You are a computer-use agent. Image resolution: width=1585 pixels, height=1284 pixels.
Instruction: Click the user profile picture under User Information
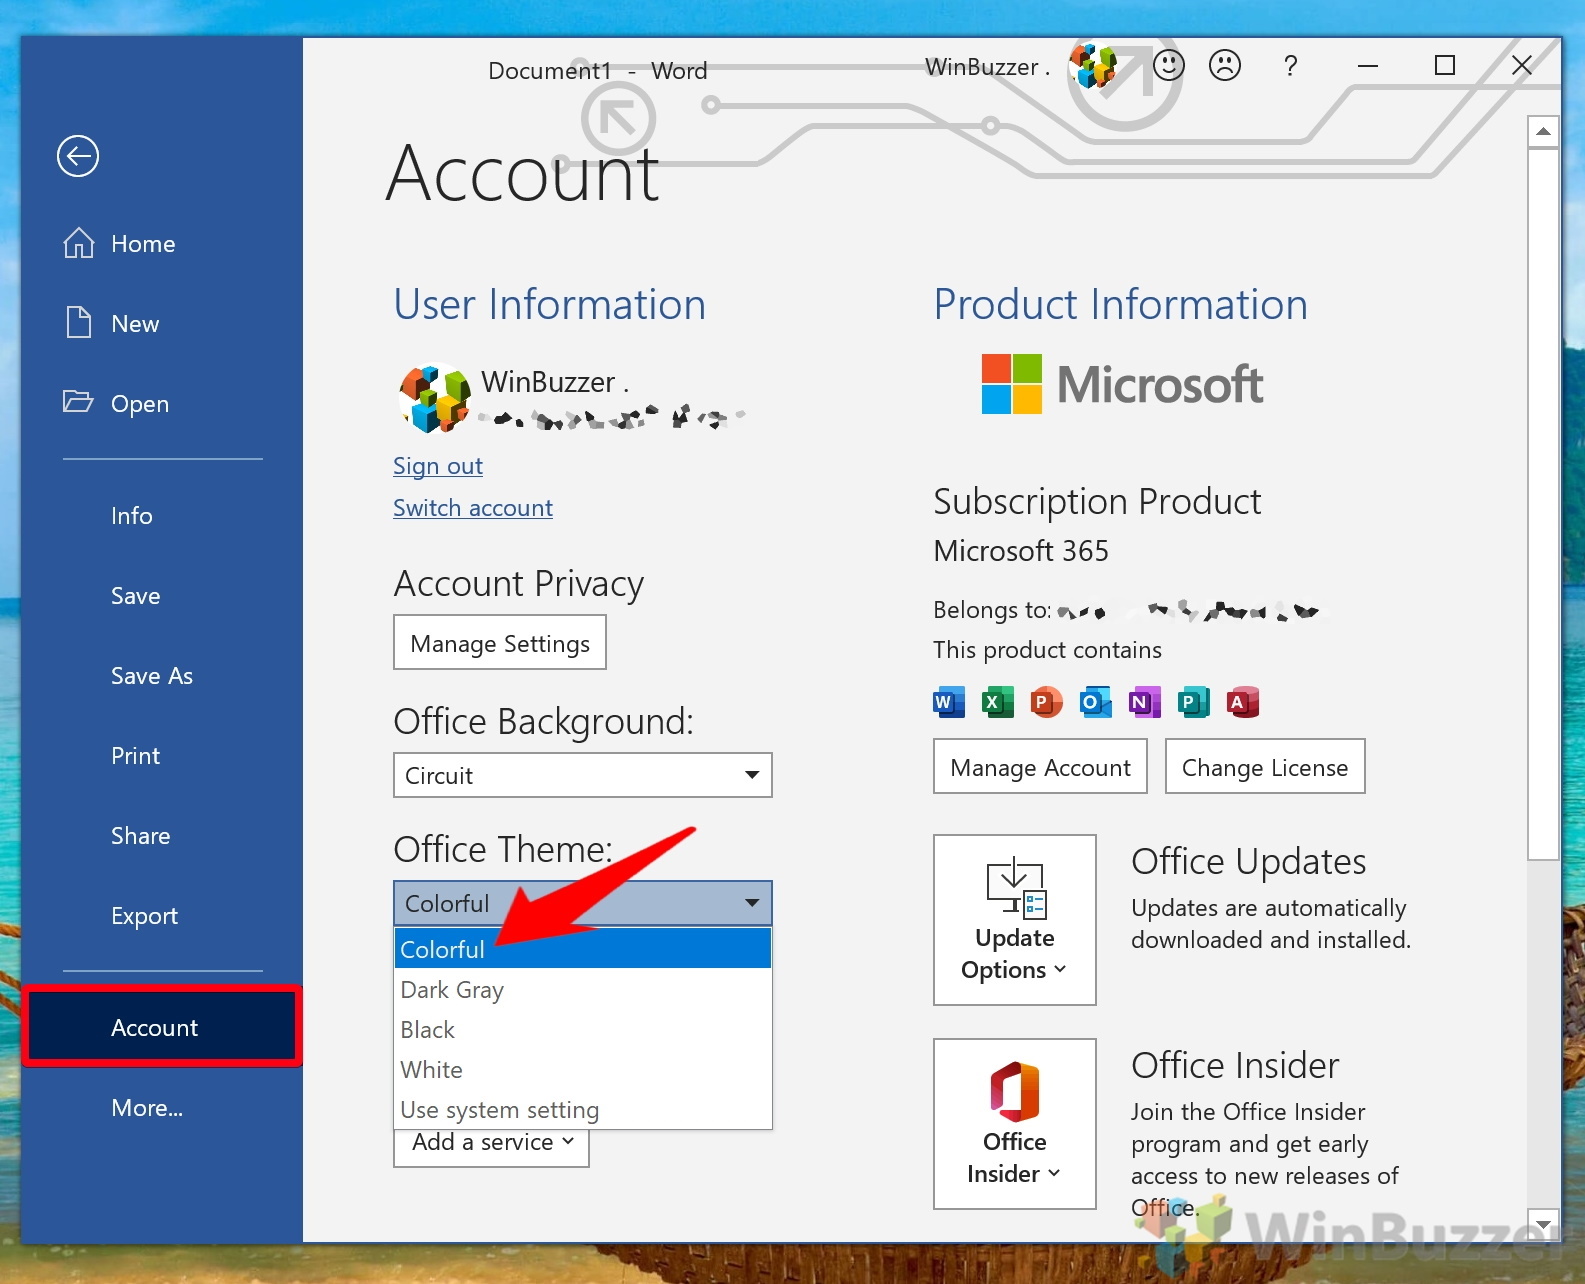click(x=435, y=398)
